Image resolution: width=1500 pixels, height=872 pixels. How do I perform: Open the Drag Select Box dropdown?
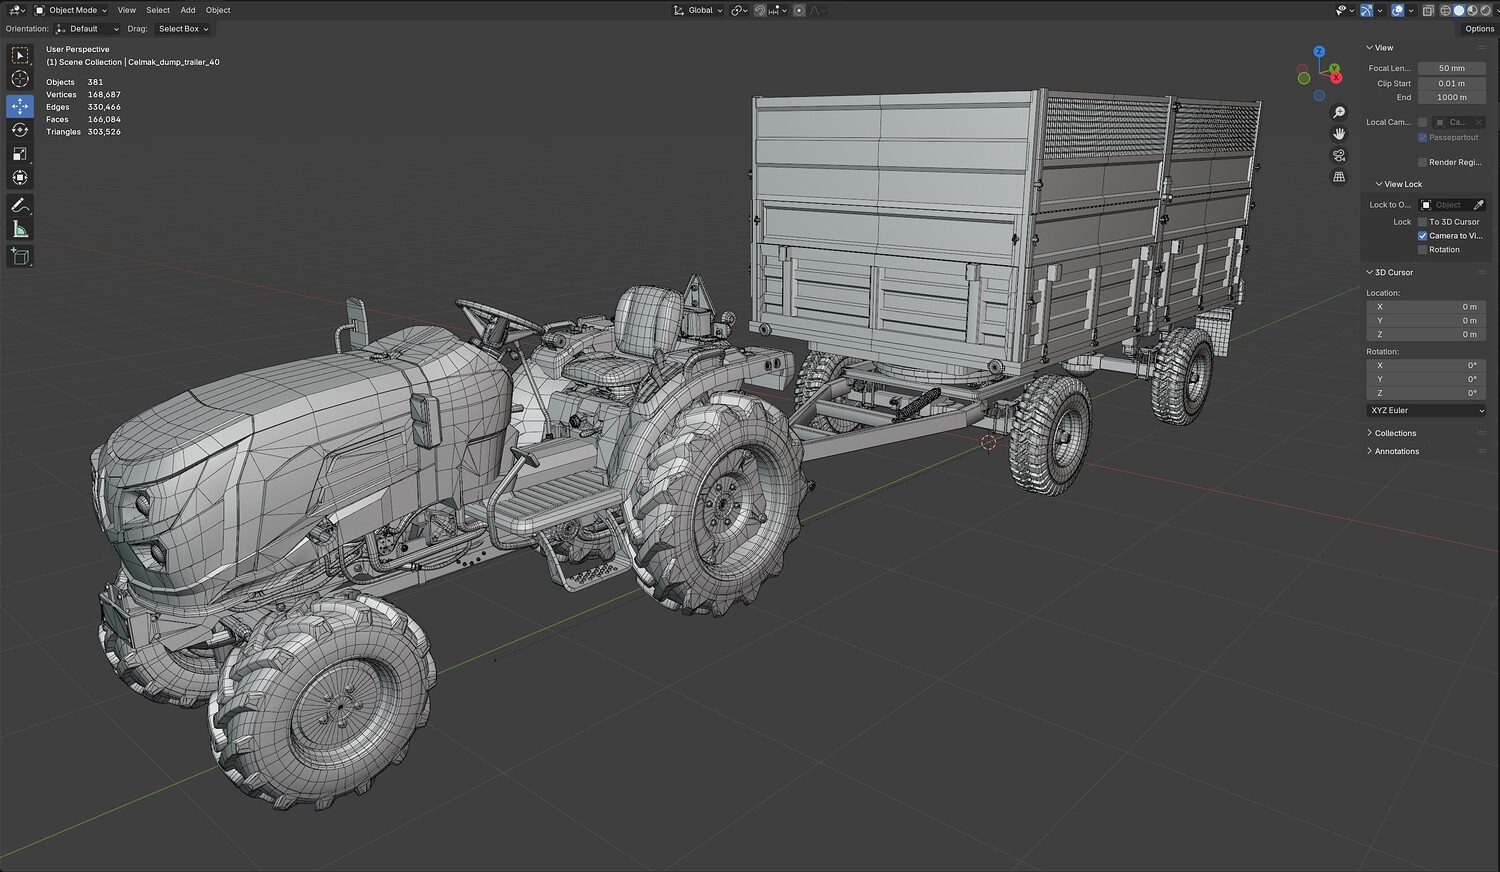(x=183, y=29)
